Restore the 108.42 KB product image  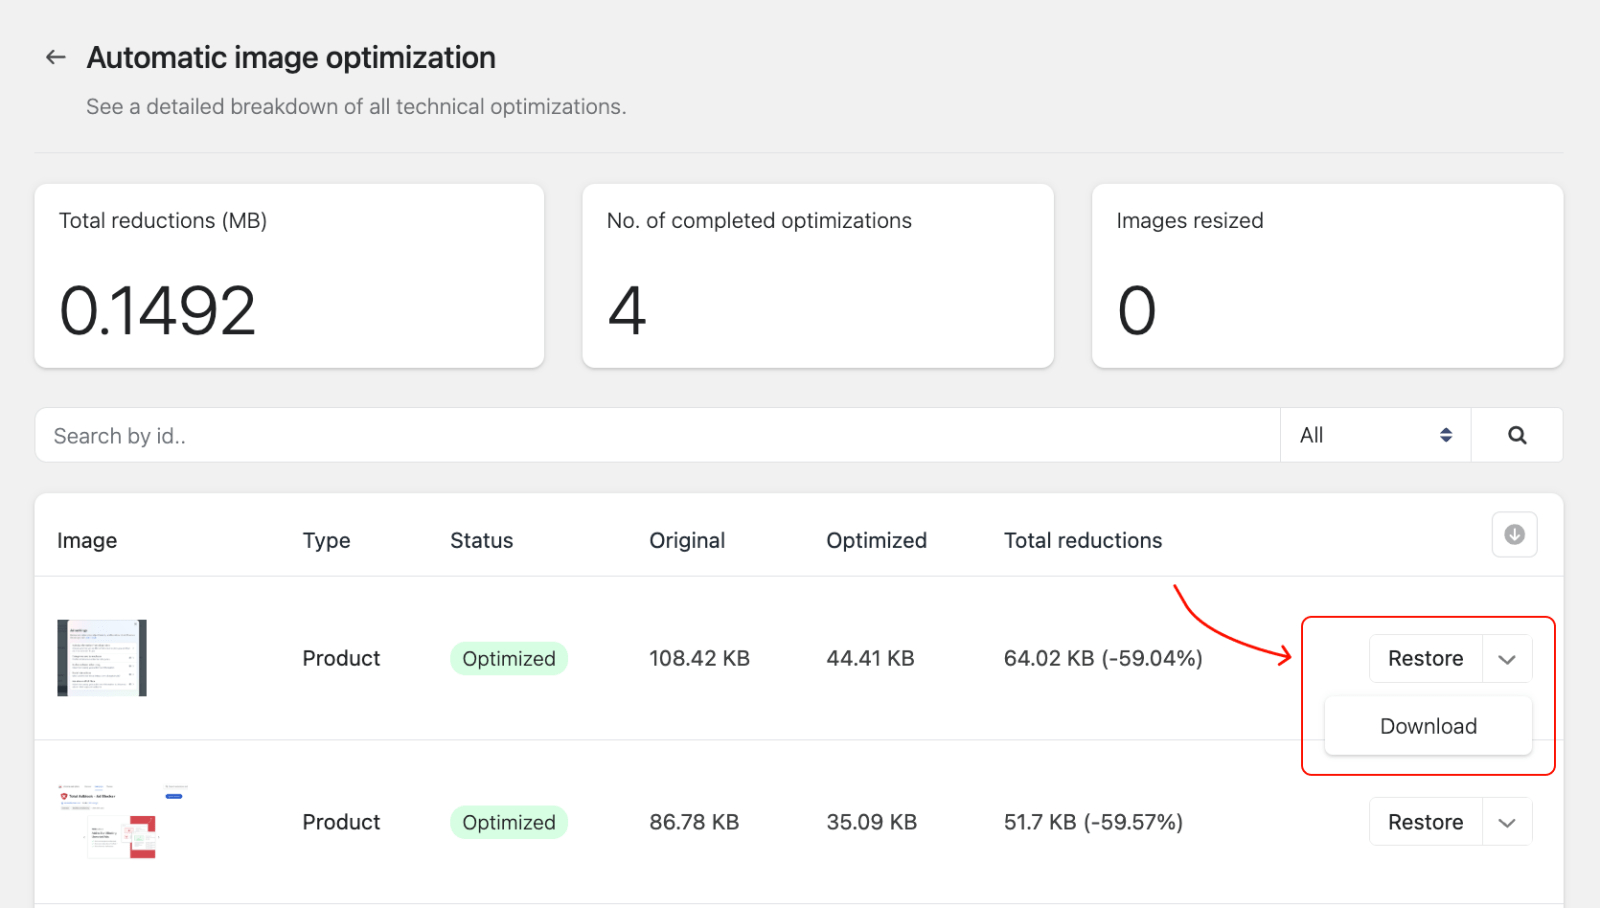pyautogui.click(x=1425, y=659)
